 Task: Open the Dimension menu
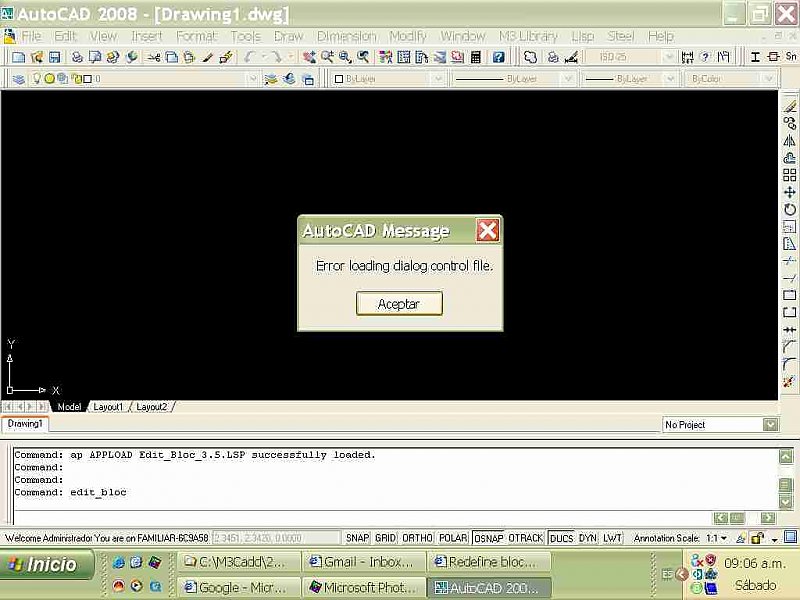[x=346, y=36]
